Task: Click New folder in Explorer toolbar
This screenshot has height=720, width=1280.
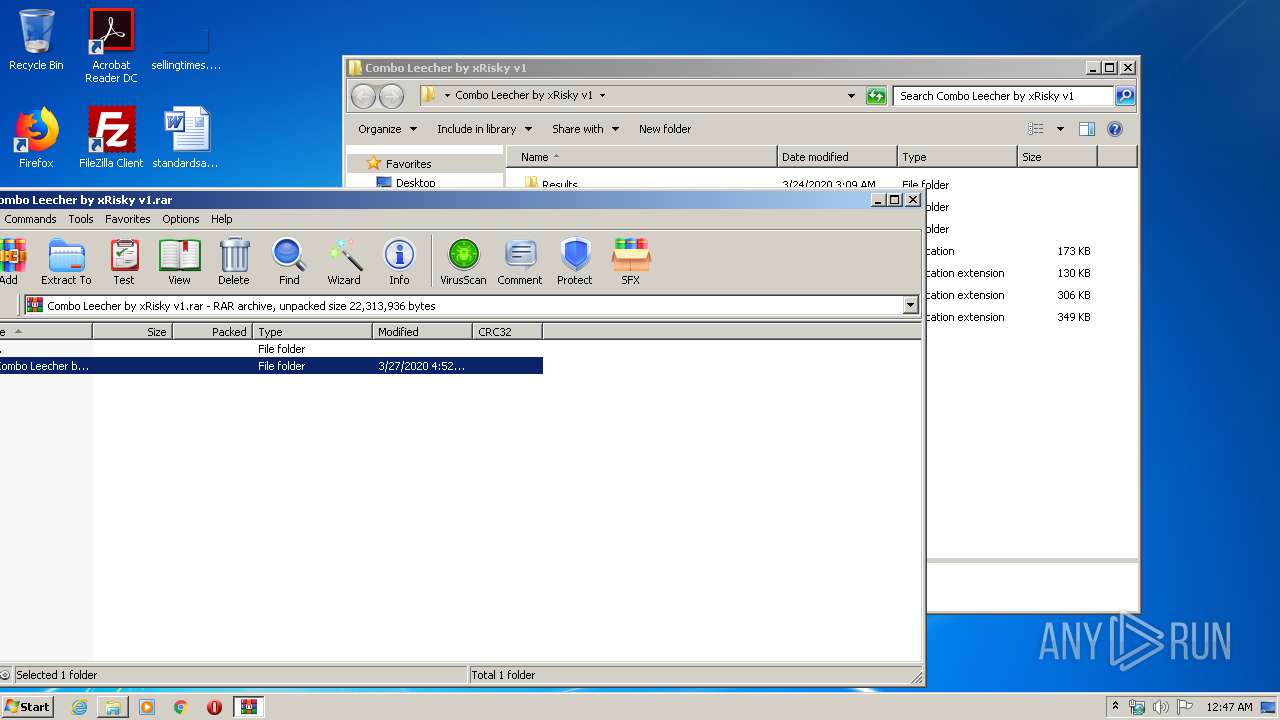Action: click(x=665, y=129)
